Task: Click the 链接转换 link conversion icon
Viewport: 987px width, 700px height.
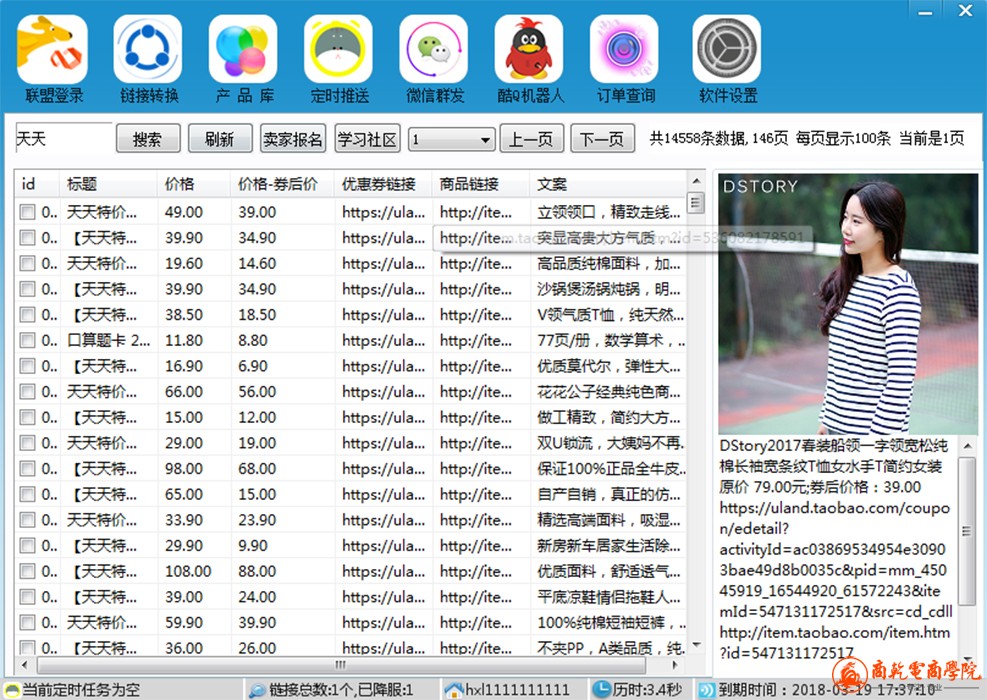Action: (x=148, y=50)
